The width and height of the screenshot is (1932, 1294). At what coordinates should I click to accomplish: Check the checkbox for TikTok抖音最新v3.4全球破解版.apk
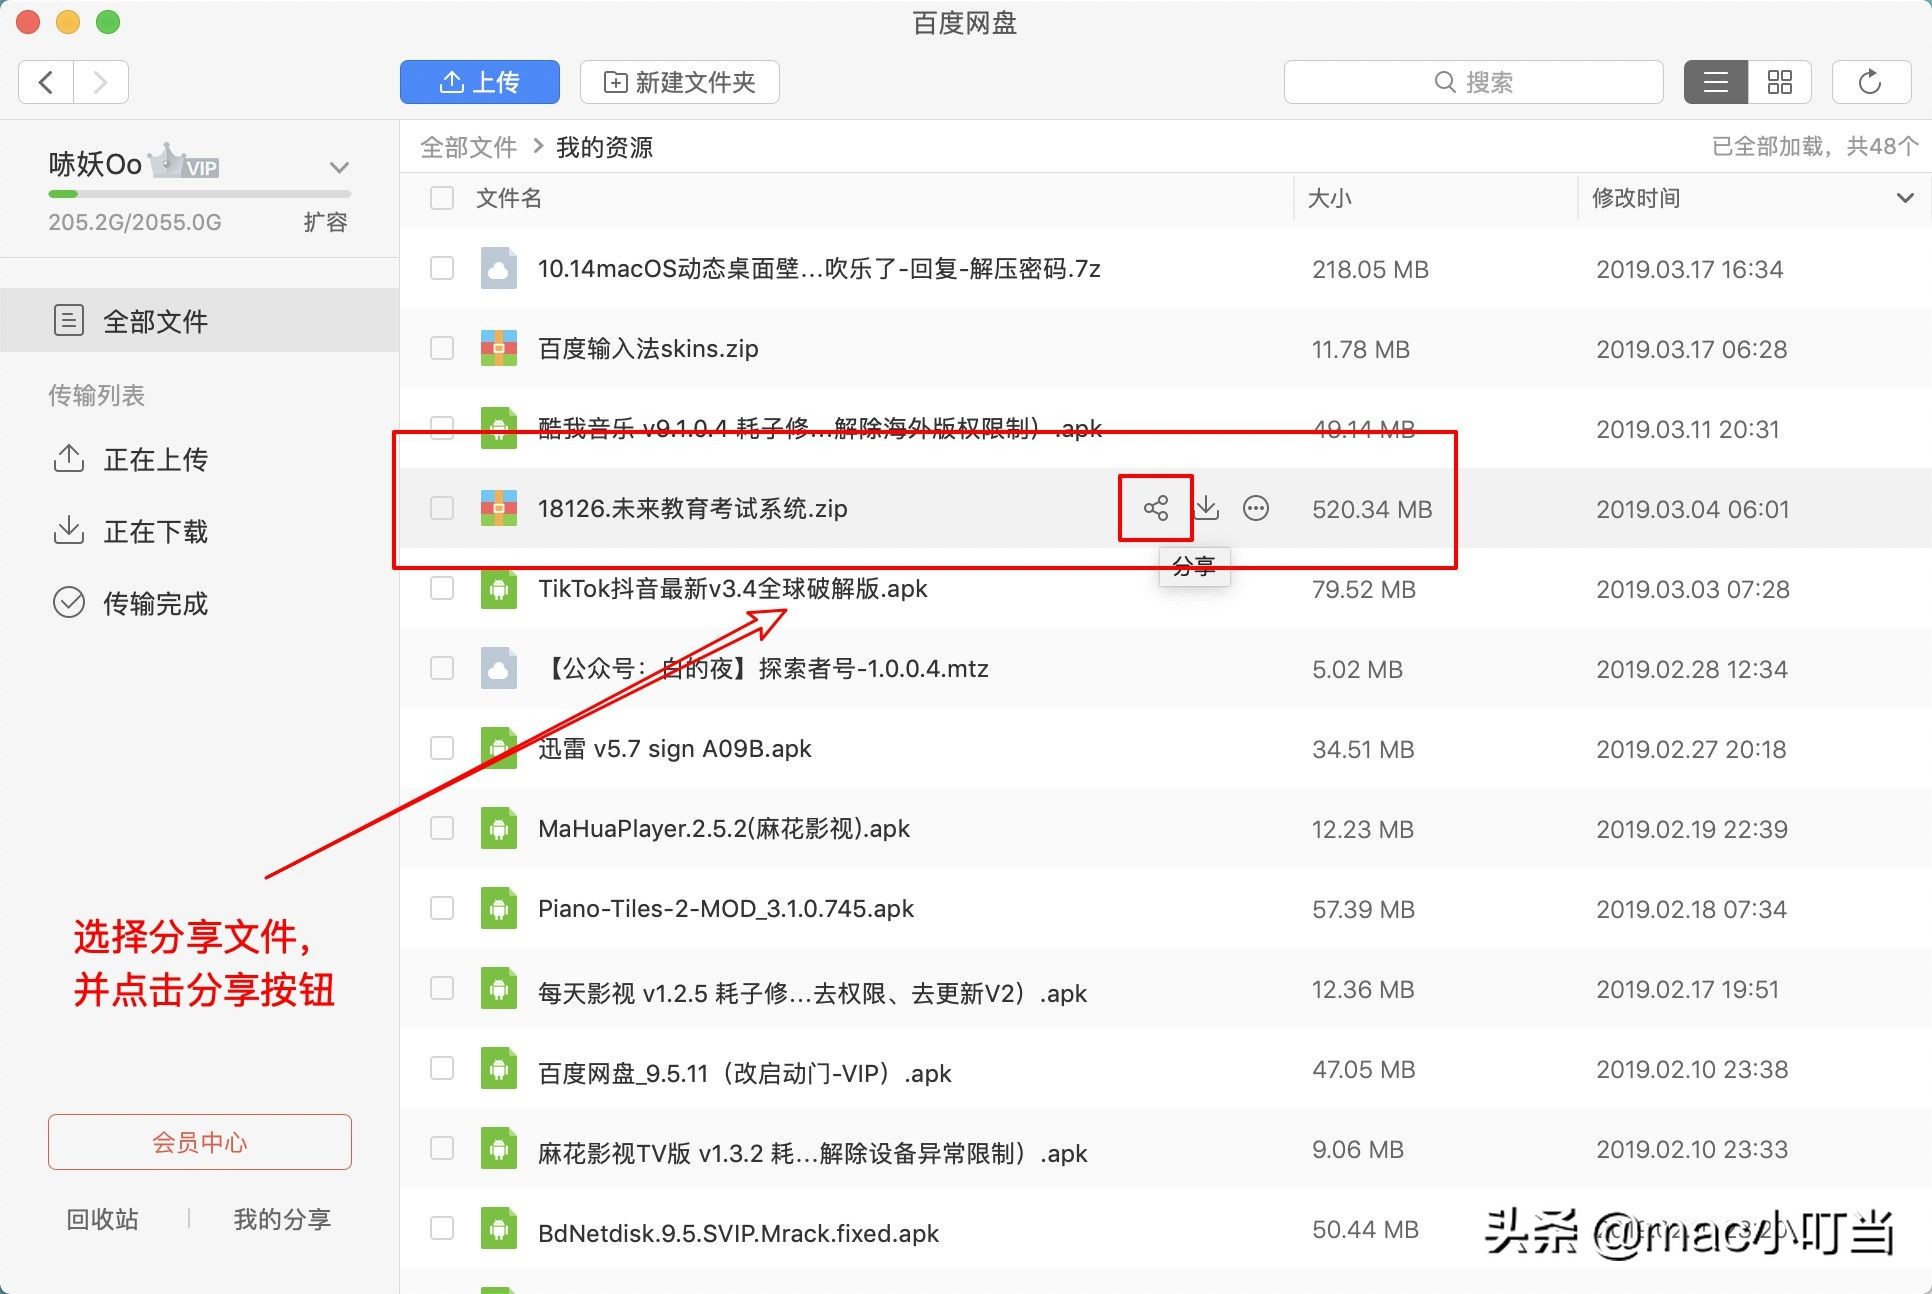tap(441, 589)
